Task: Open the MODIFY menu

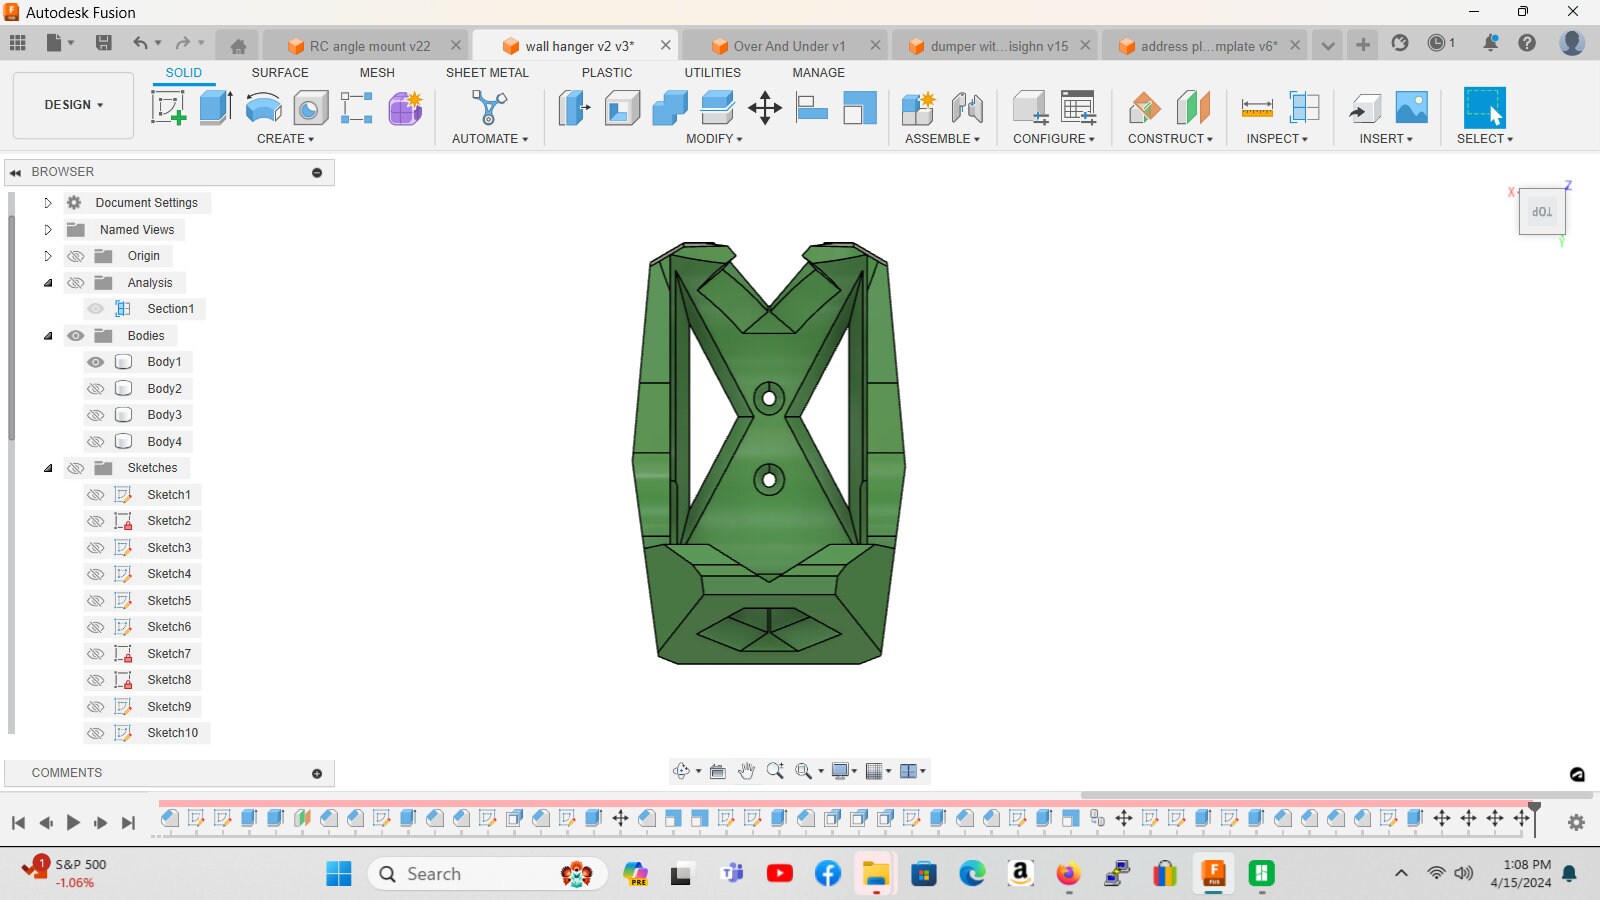Action: tap(714, 139)
